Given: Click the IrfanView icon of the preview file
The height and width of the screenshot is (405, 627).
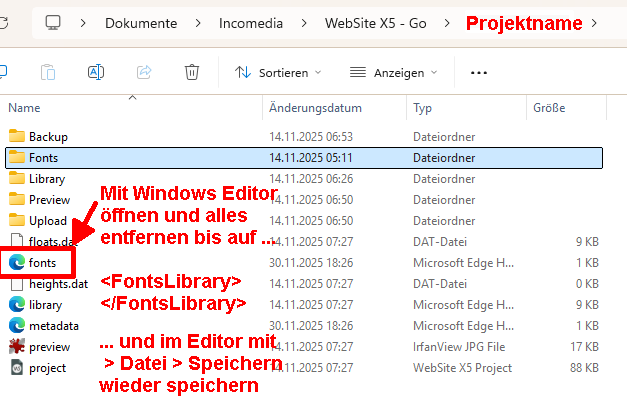Looking at the screenshot, I should click(16, 347).
